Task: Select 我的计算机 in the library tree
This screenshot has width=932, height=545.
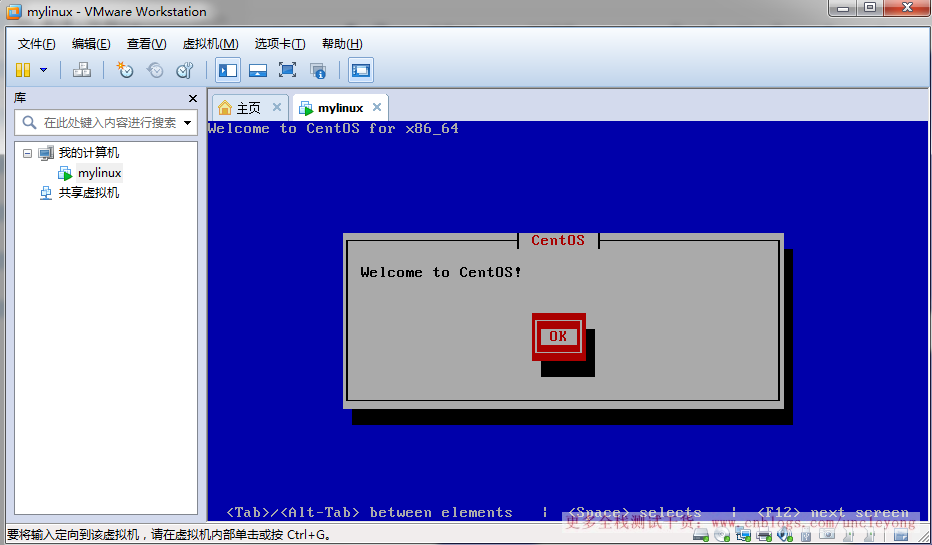Action: point(89,153)
